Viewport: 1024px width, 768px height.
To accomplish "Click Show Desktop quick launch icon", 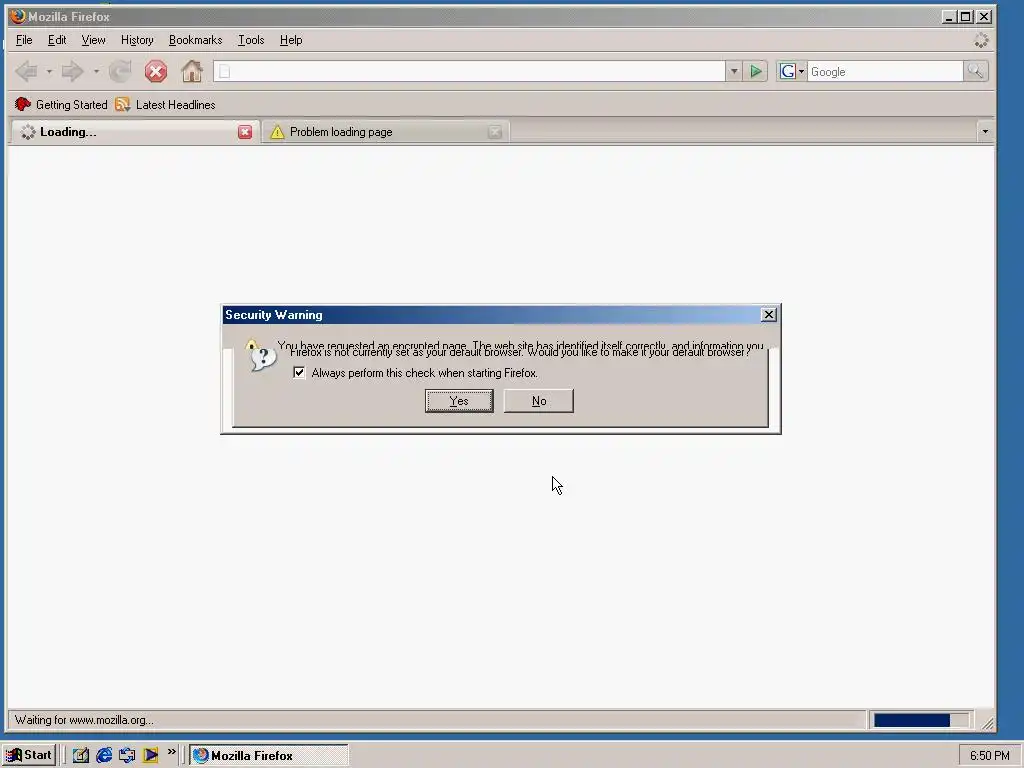I will pyautogui.click(x=80, y=755).
